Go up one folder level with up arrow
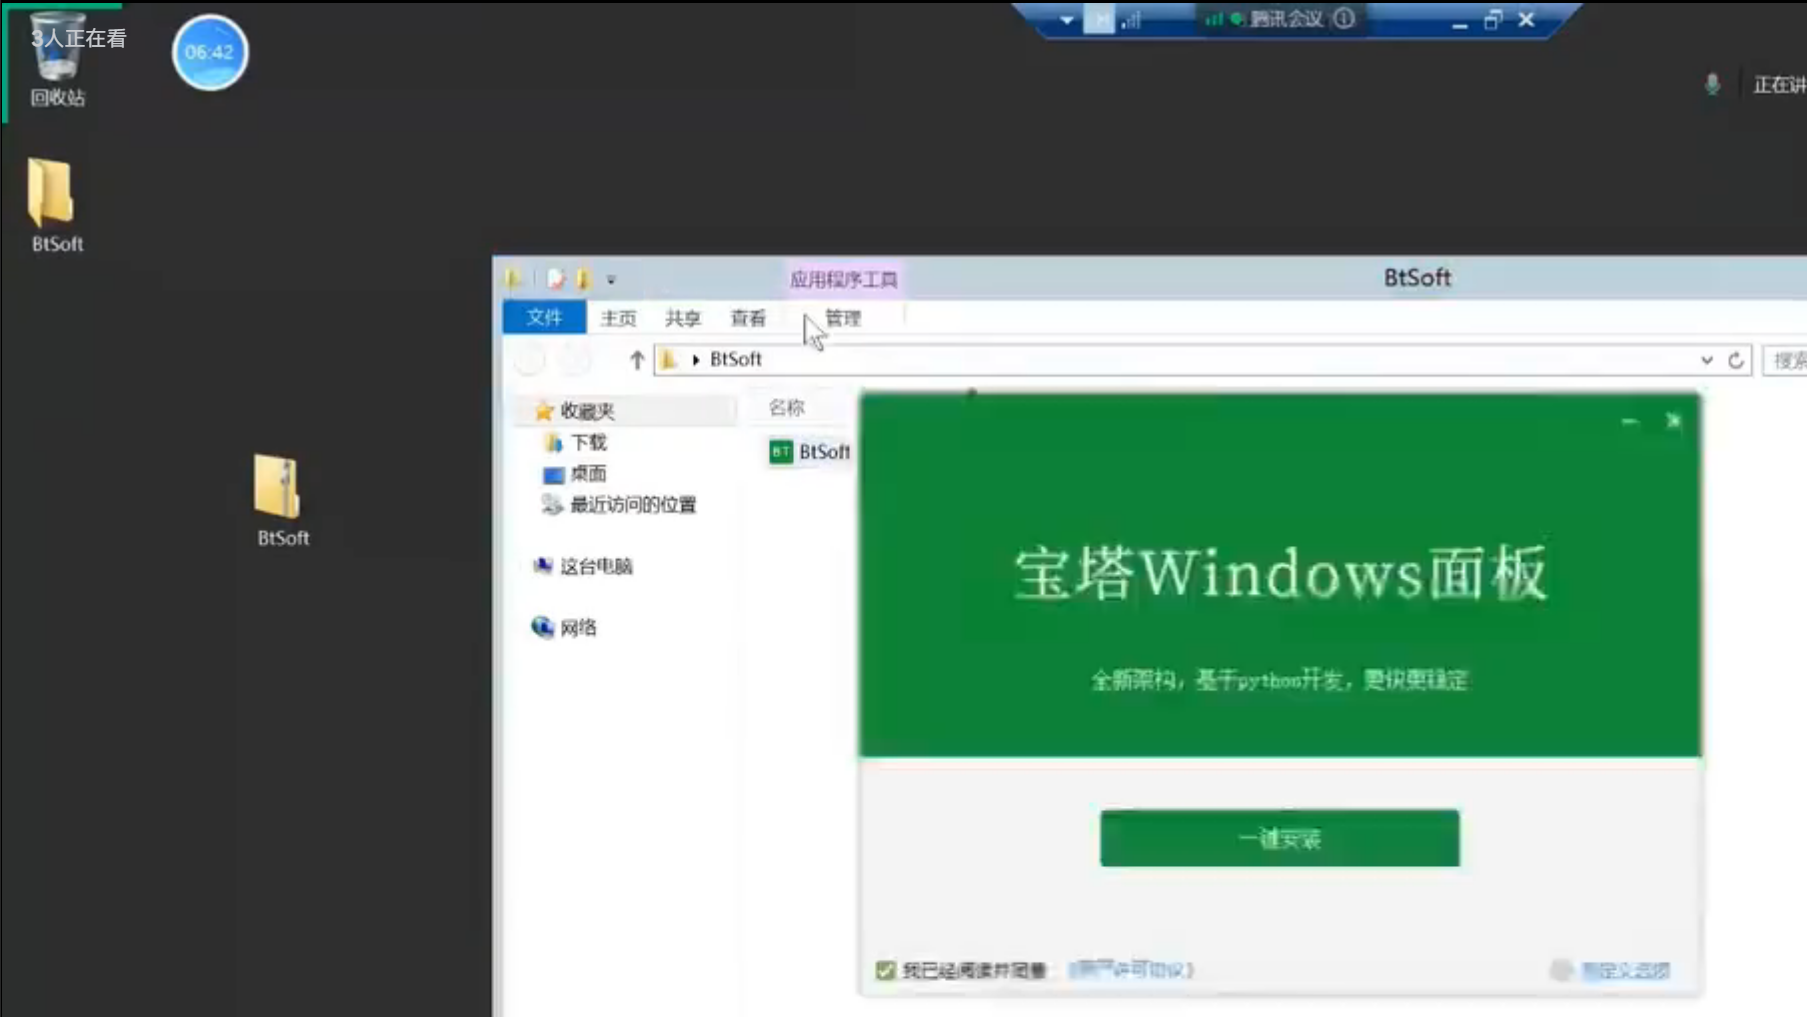Screen dimensions: 1807x1017 pos(636,359)
